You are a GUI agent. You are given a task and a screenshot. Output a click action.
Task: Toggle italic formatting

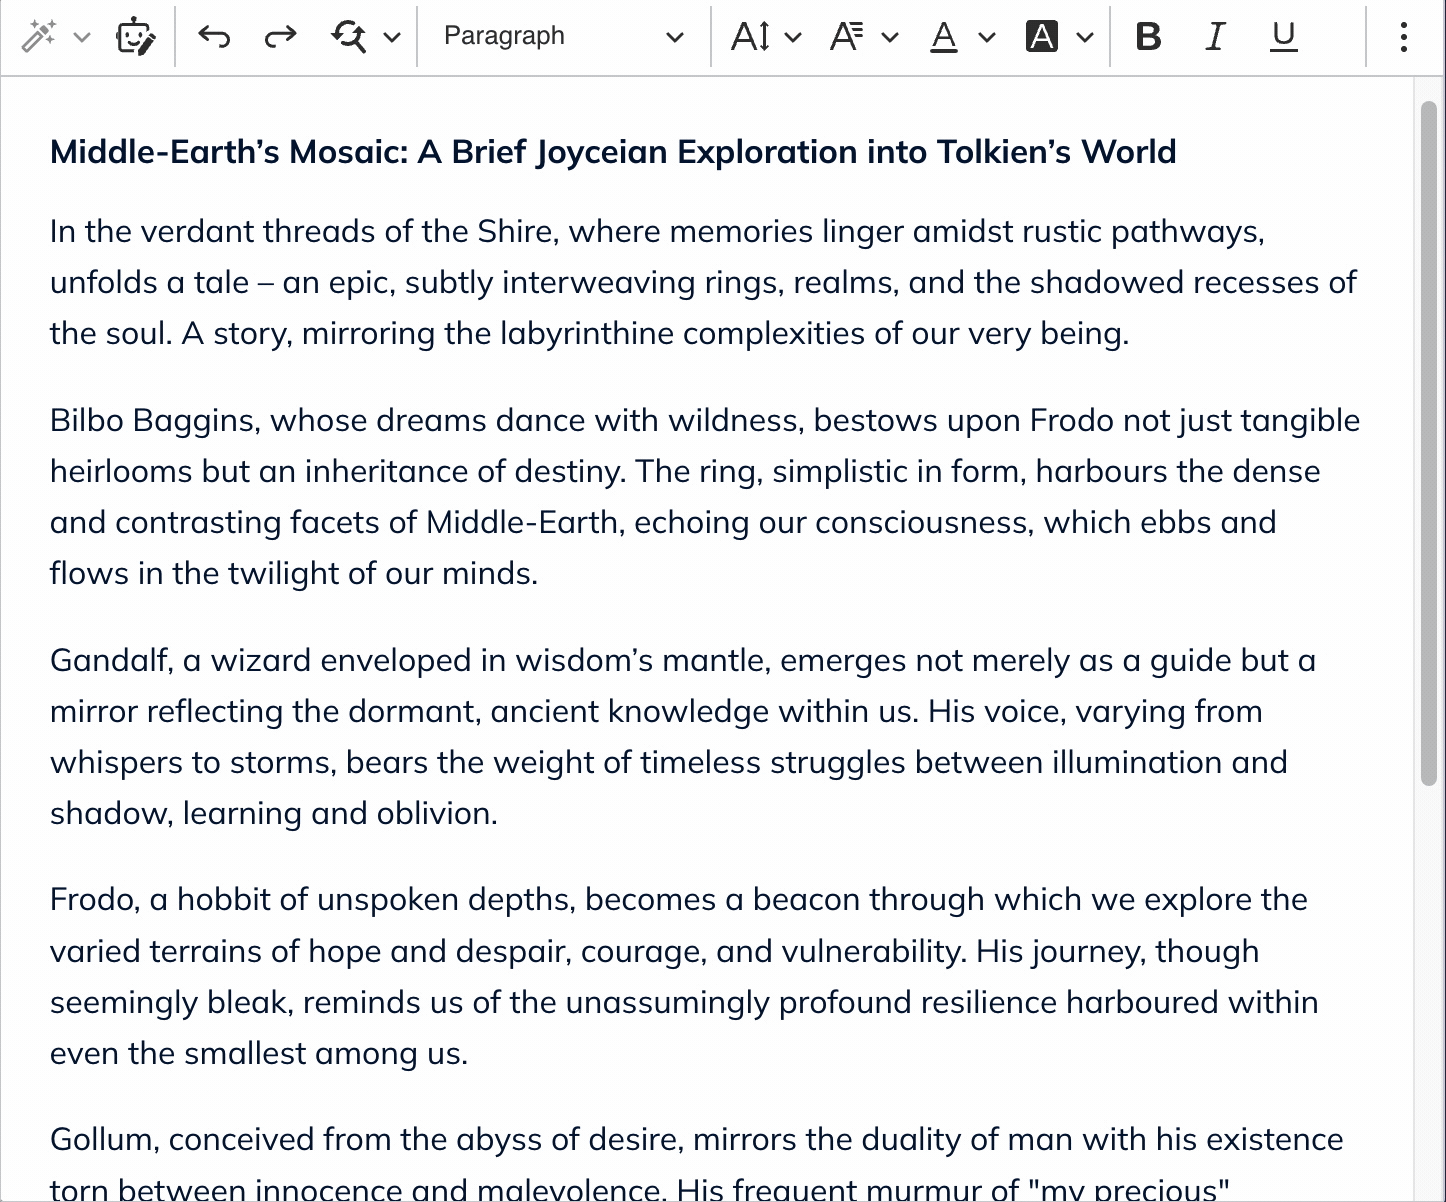point(1215,37)
